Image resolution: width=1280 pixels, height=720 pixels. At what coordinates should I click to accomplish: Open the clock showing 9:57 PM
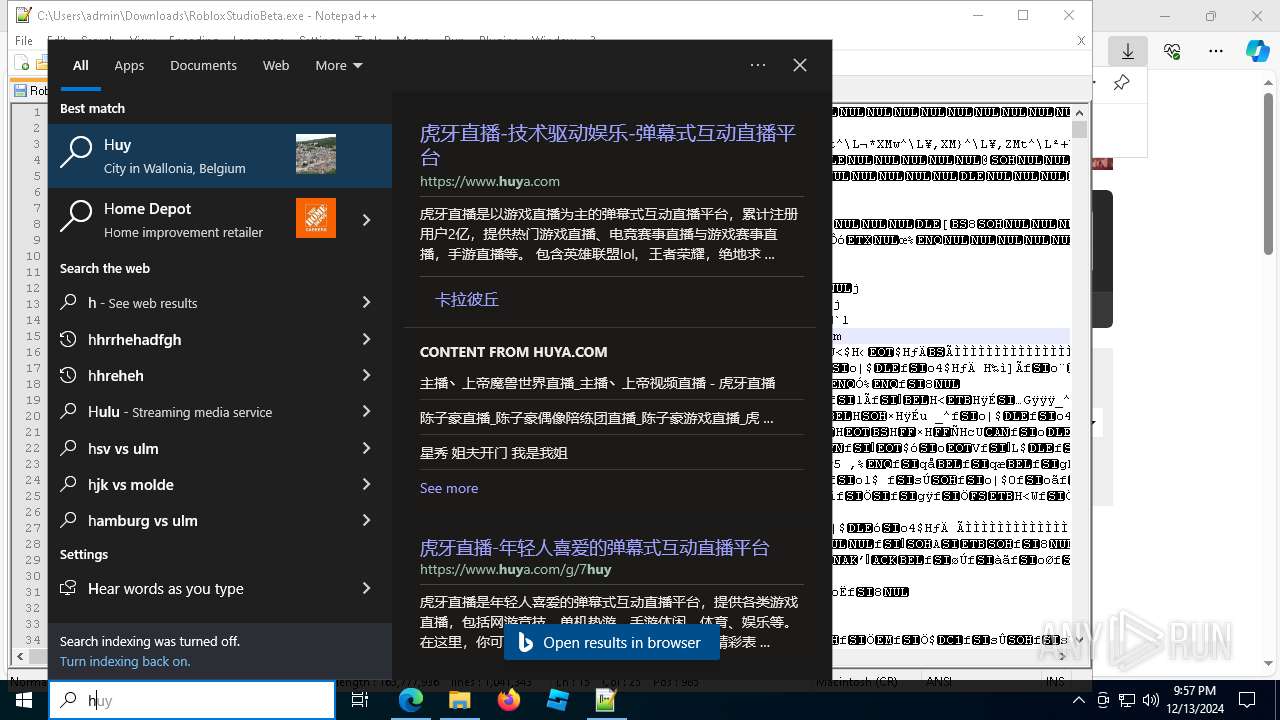1195,700
